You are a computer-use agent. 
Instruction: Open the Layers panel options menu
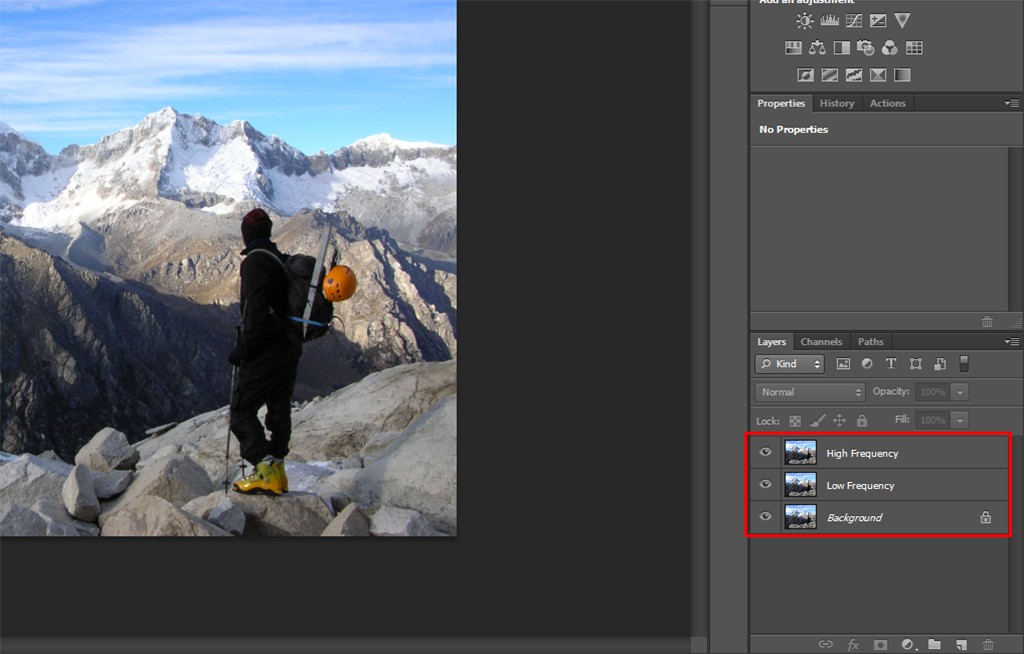pyautogui.click(x=1012, y=342)
